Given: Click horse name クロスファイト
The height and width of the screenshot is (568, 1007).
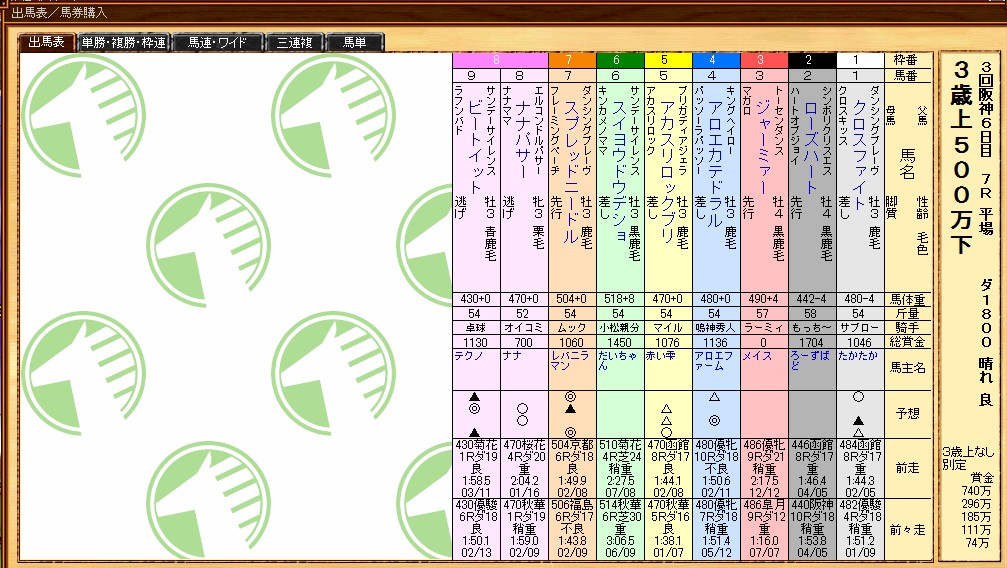Looking at the screenshot, I should (x=859, y=155).
